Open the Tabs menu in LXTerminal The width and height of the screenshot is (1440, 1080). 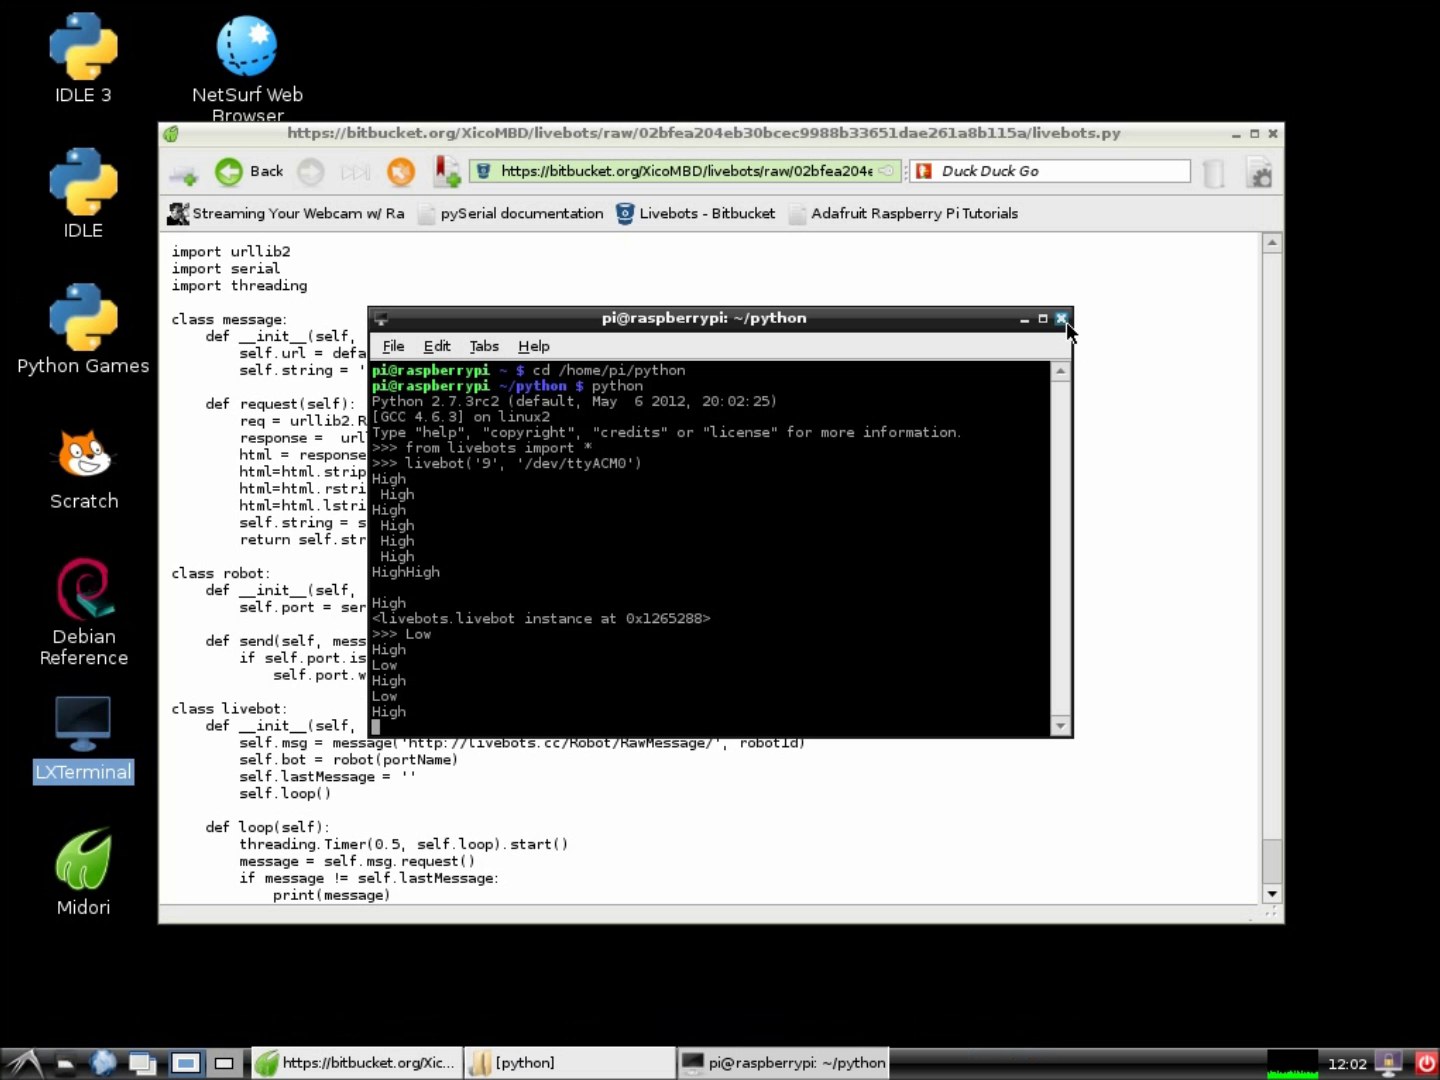(484, 346)
